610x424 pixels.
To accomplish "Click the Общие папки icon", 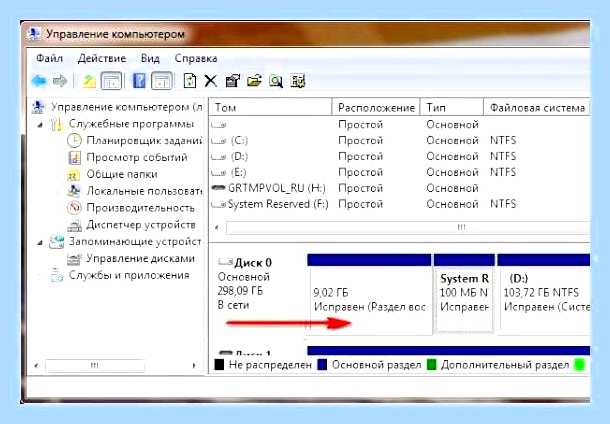I will coord(74,175).
